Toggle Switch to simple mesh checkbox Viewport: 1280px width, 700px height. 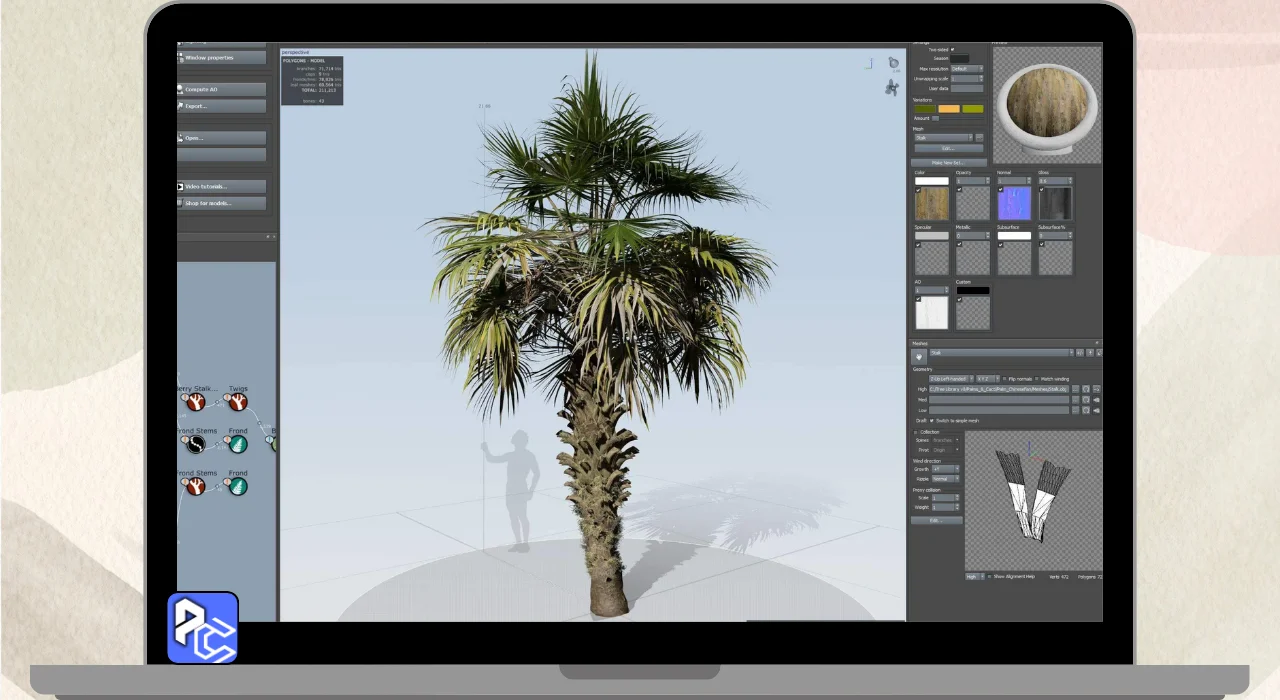(932, 421)
